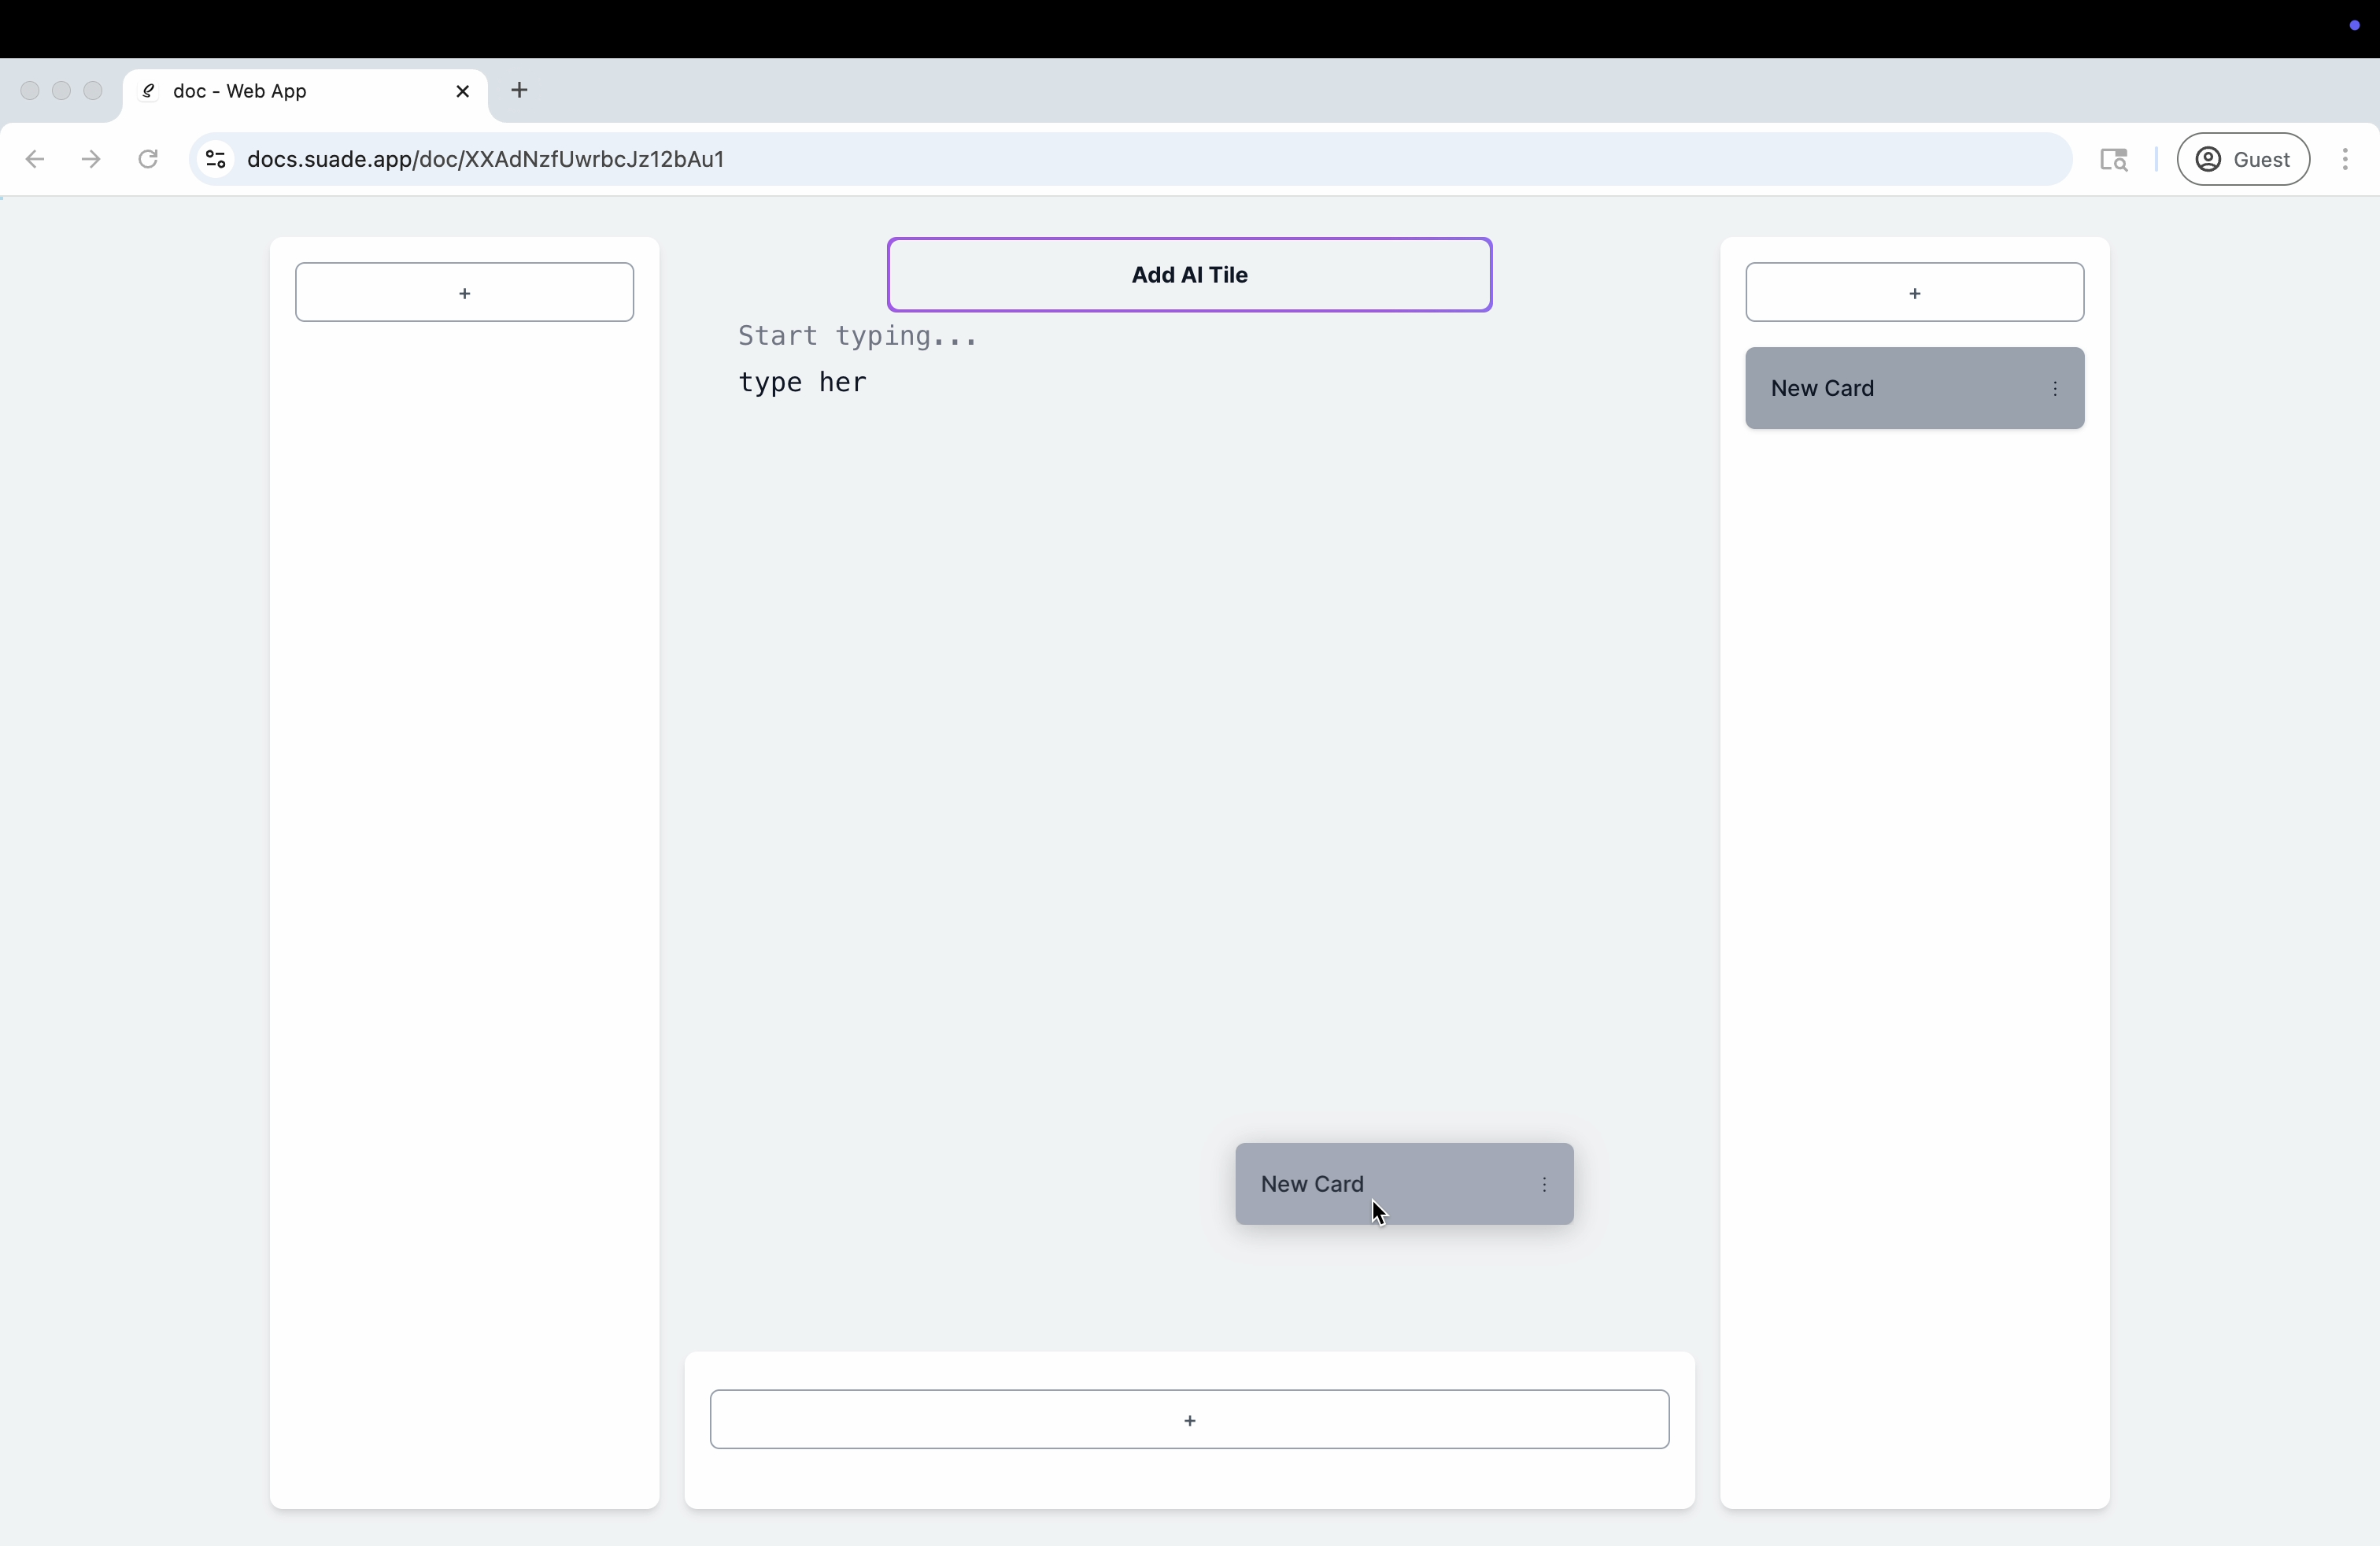This screenshot has width=2380, height=1546.
Task: Open a new browser tab
Action: [x=519, y=90]
